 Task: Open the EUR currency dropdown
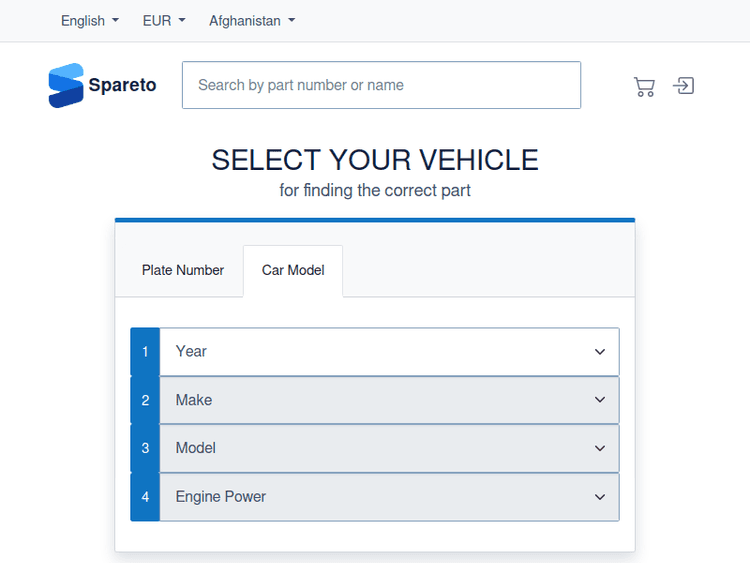click(164, 21)
